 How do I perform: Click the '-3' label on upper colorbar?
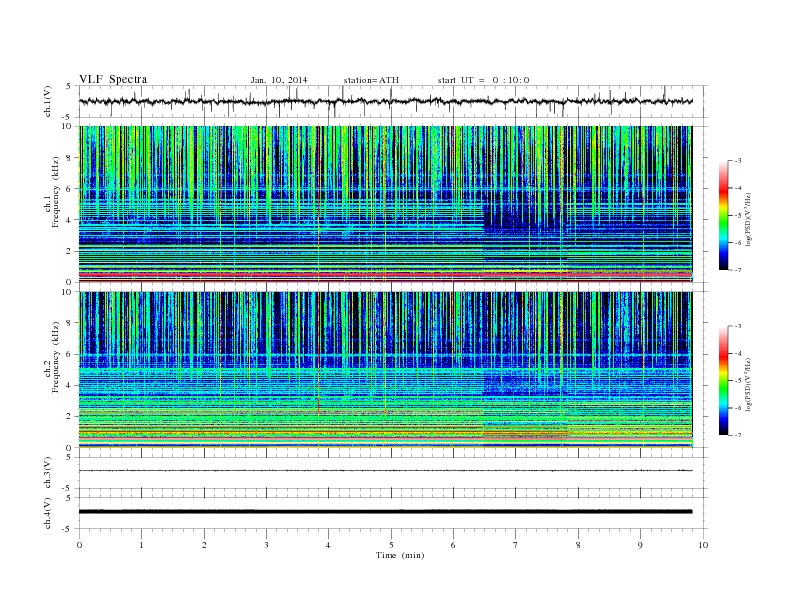[738, 161]
